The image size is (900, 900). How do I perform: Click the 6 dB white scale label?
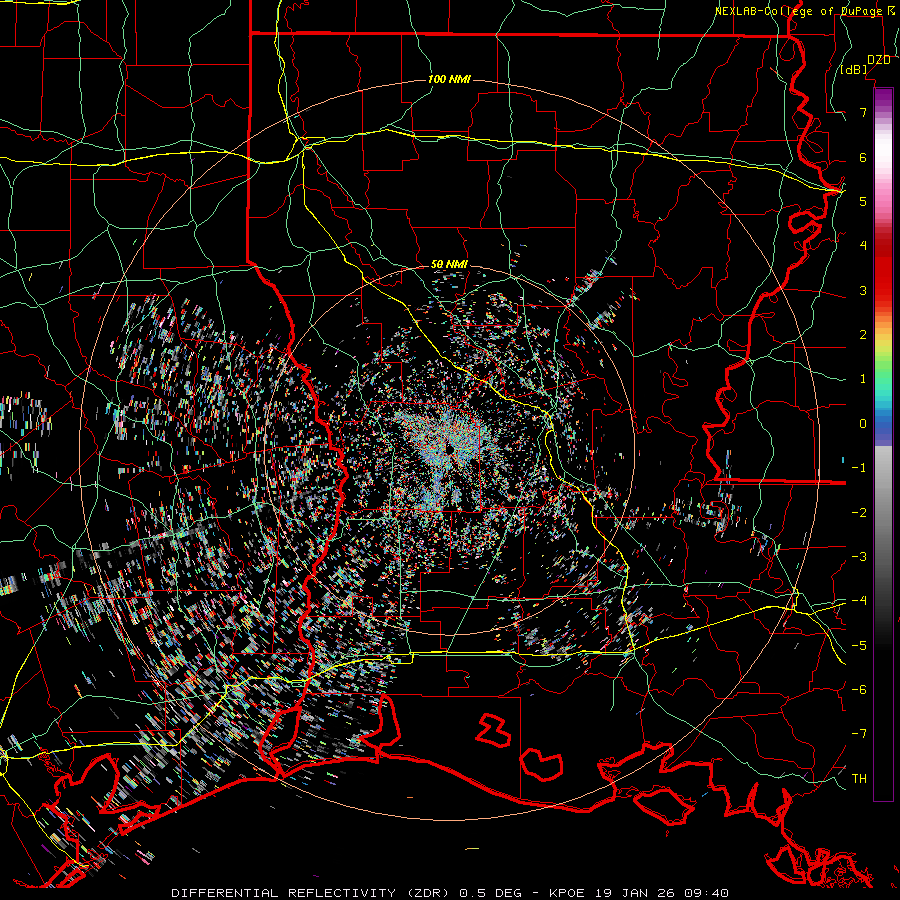pyautogui.click(x=863, y=157)
